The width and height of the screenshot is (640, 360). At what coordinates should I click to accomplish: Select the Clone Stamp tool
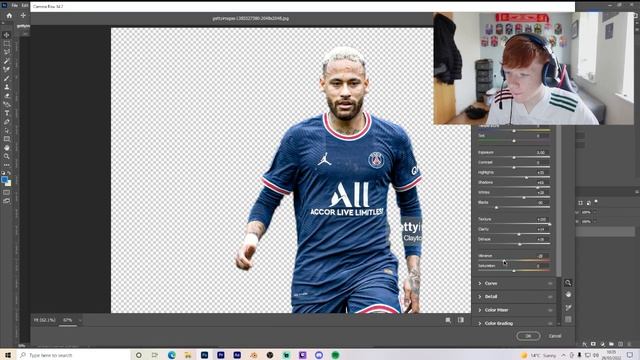click(7, 87)
